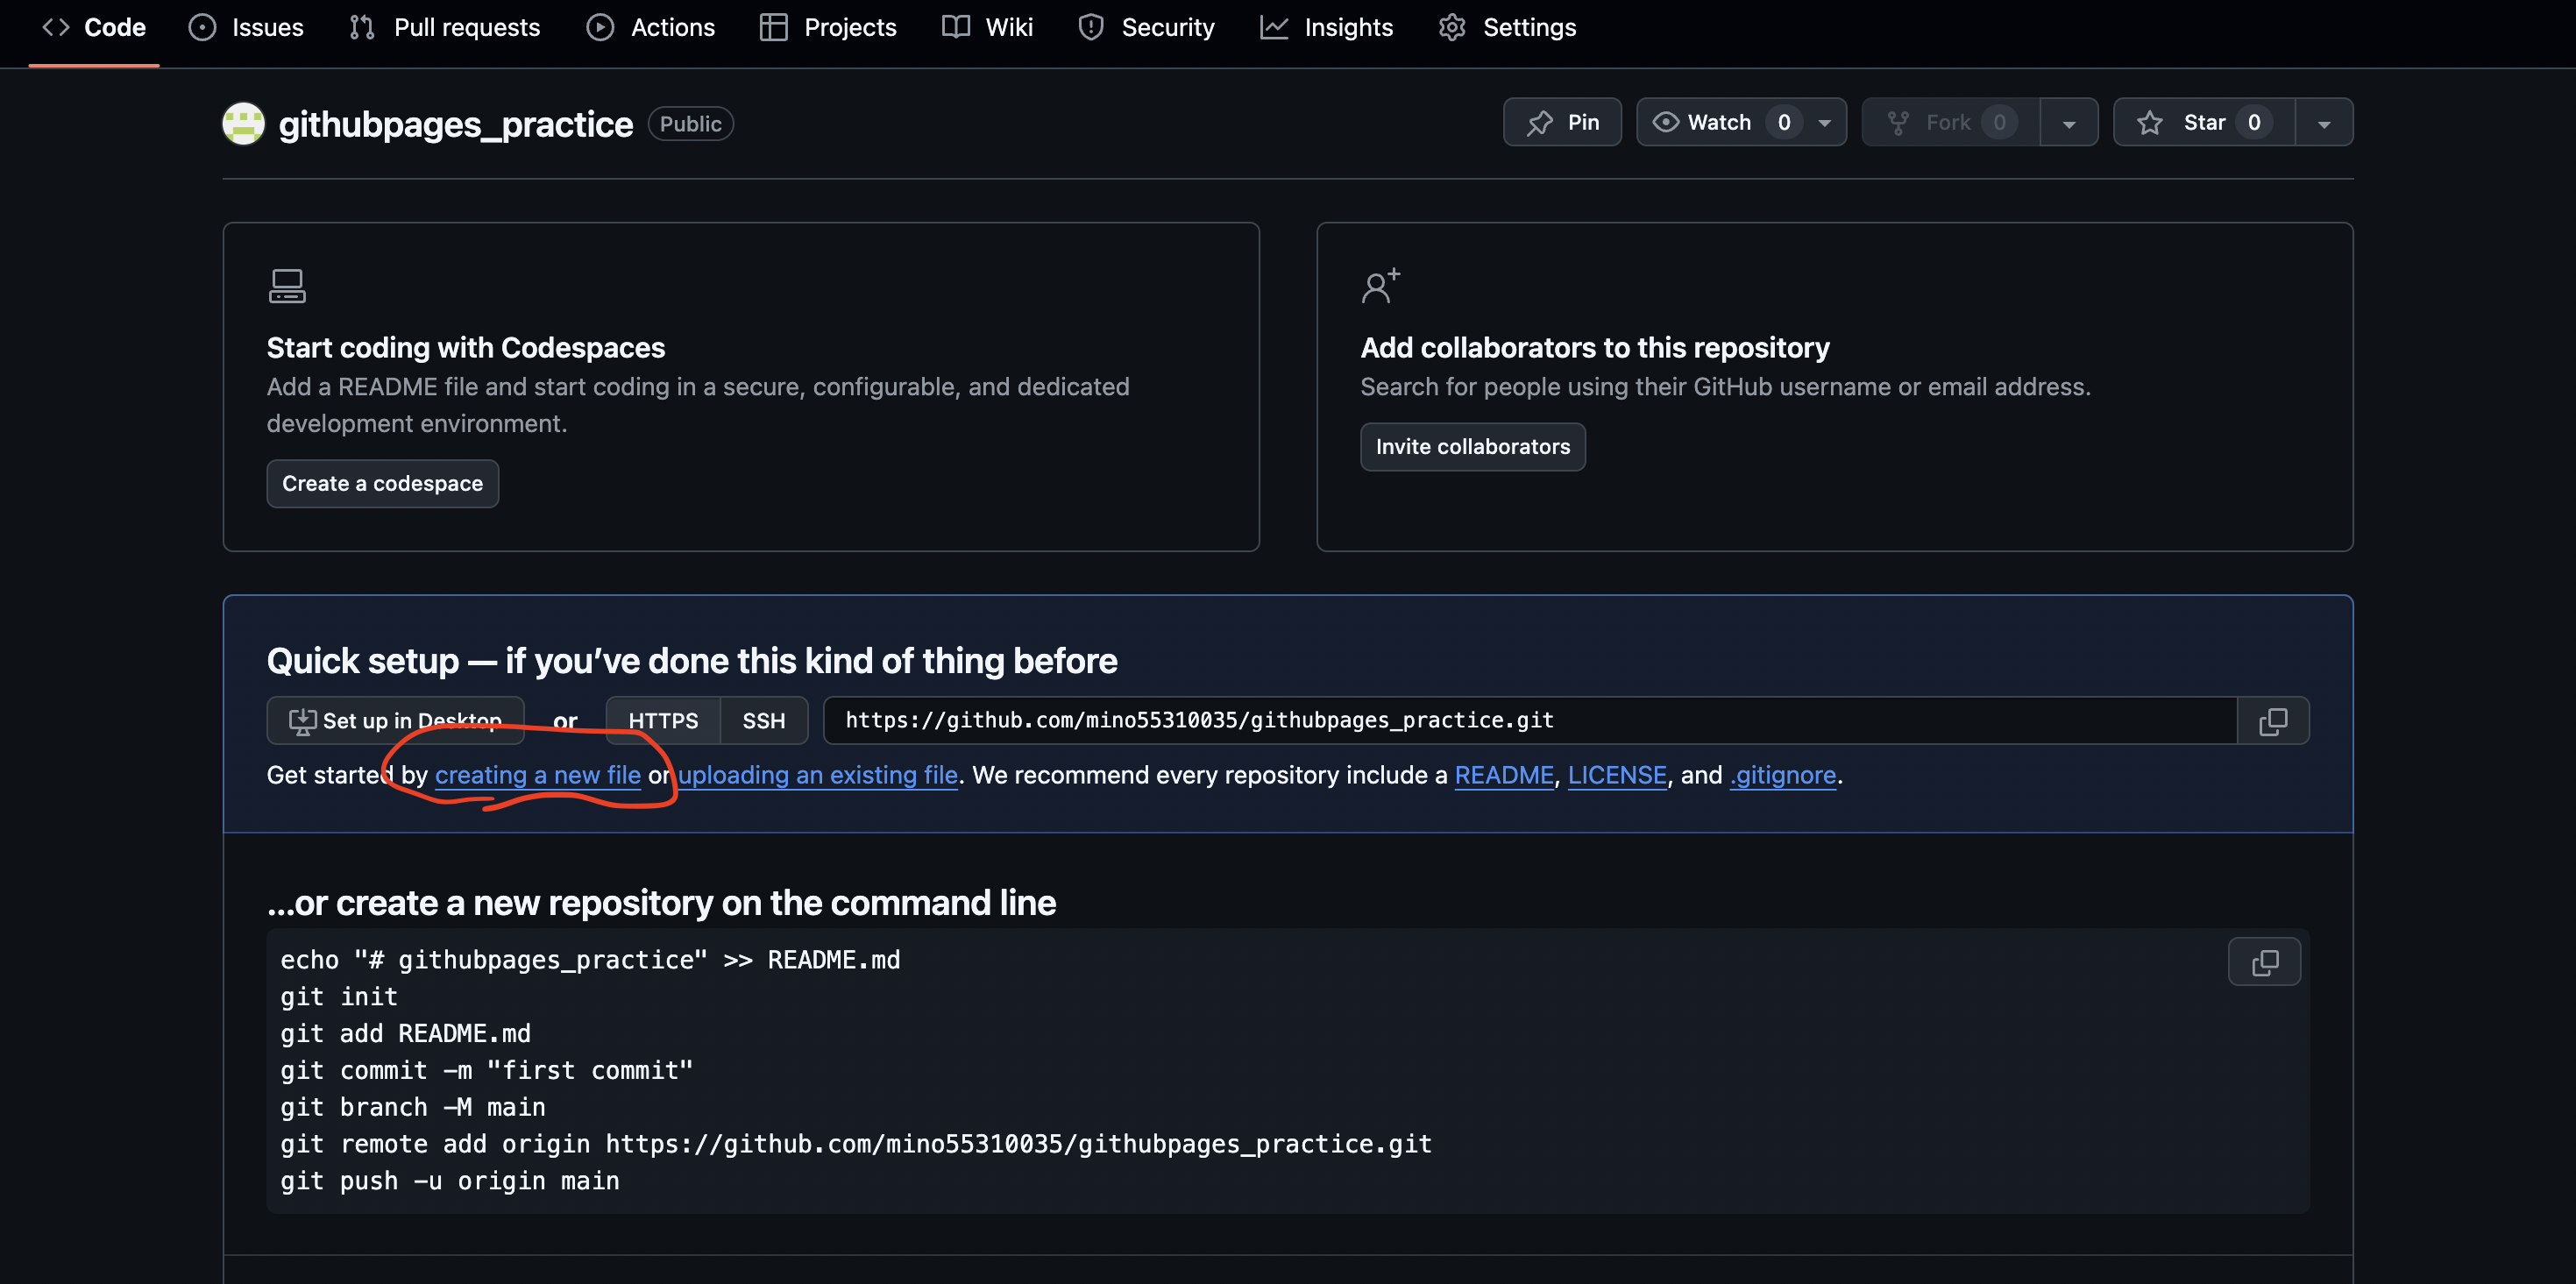The height and width of the screenshot is (1284, 2576).
Task: Click the Security shield icon
Action: point(1090,27)
